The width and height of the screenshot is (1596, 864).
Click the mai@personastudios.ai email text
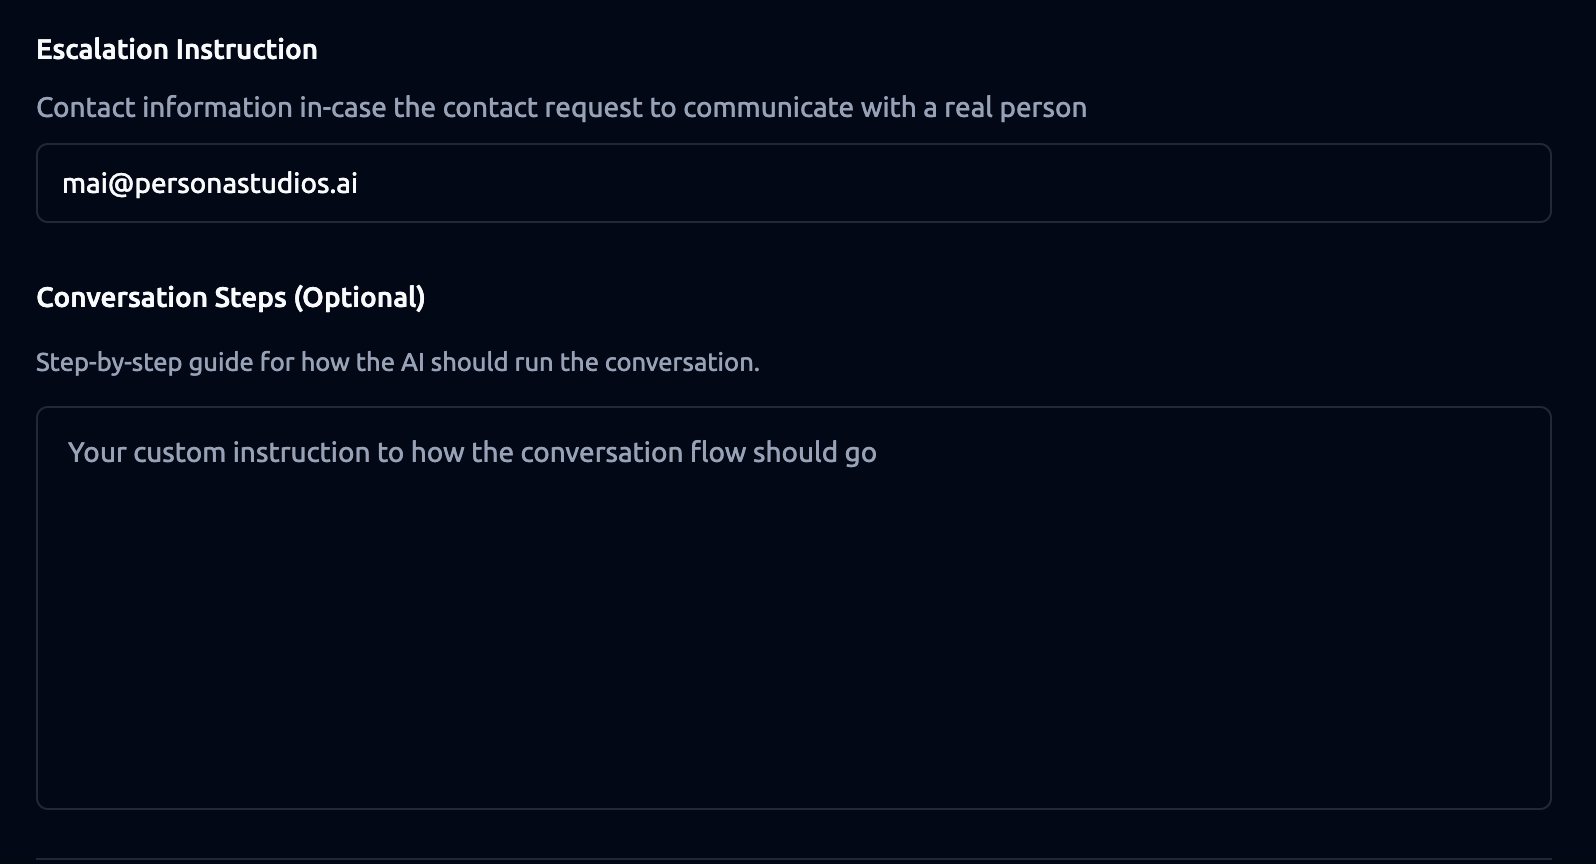(x=210, y=184)
